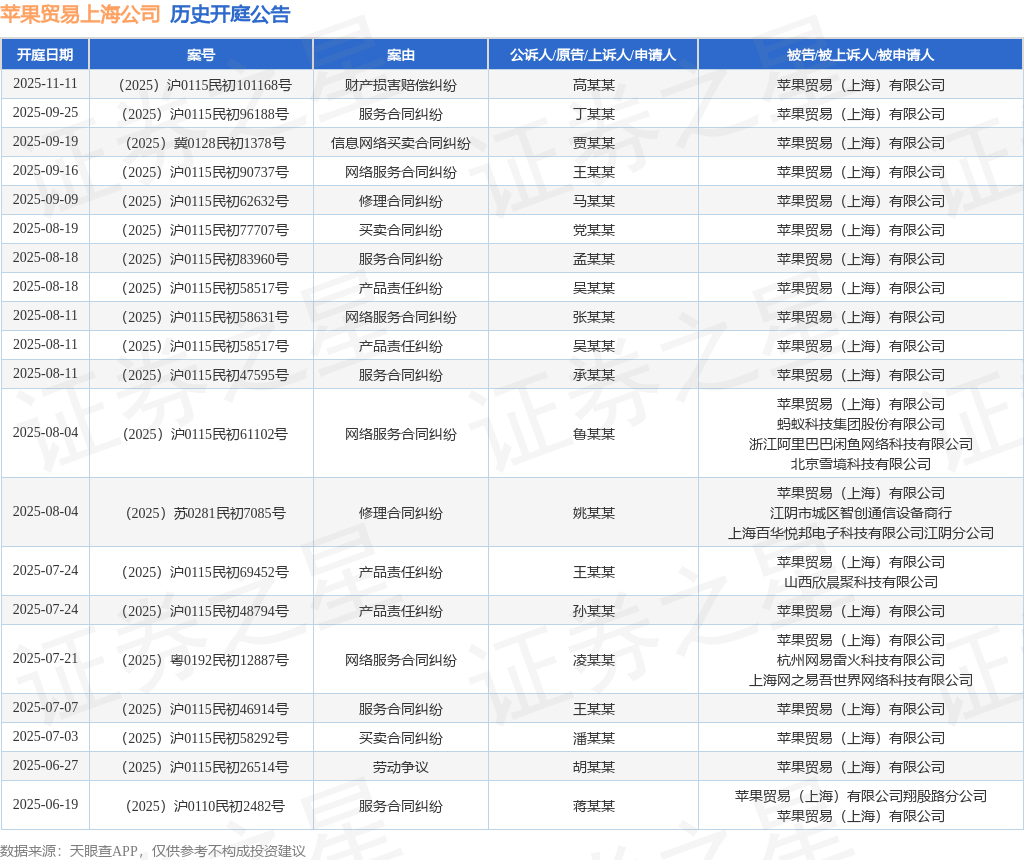Image resolution: width=1024 pixels, height=860 pixels.
Task: Click the 案号 column header
Action: click(x=201, y=55)
